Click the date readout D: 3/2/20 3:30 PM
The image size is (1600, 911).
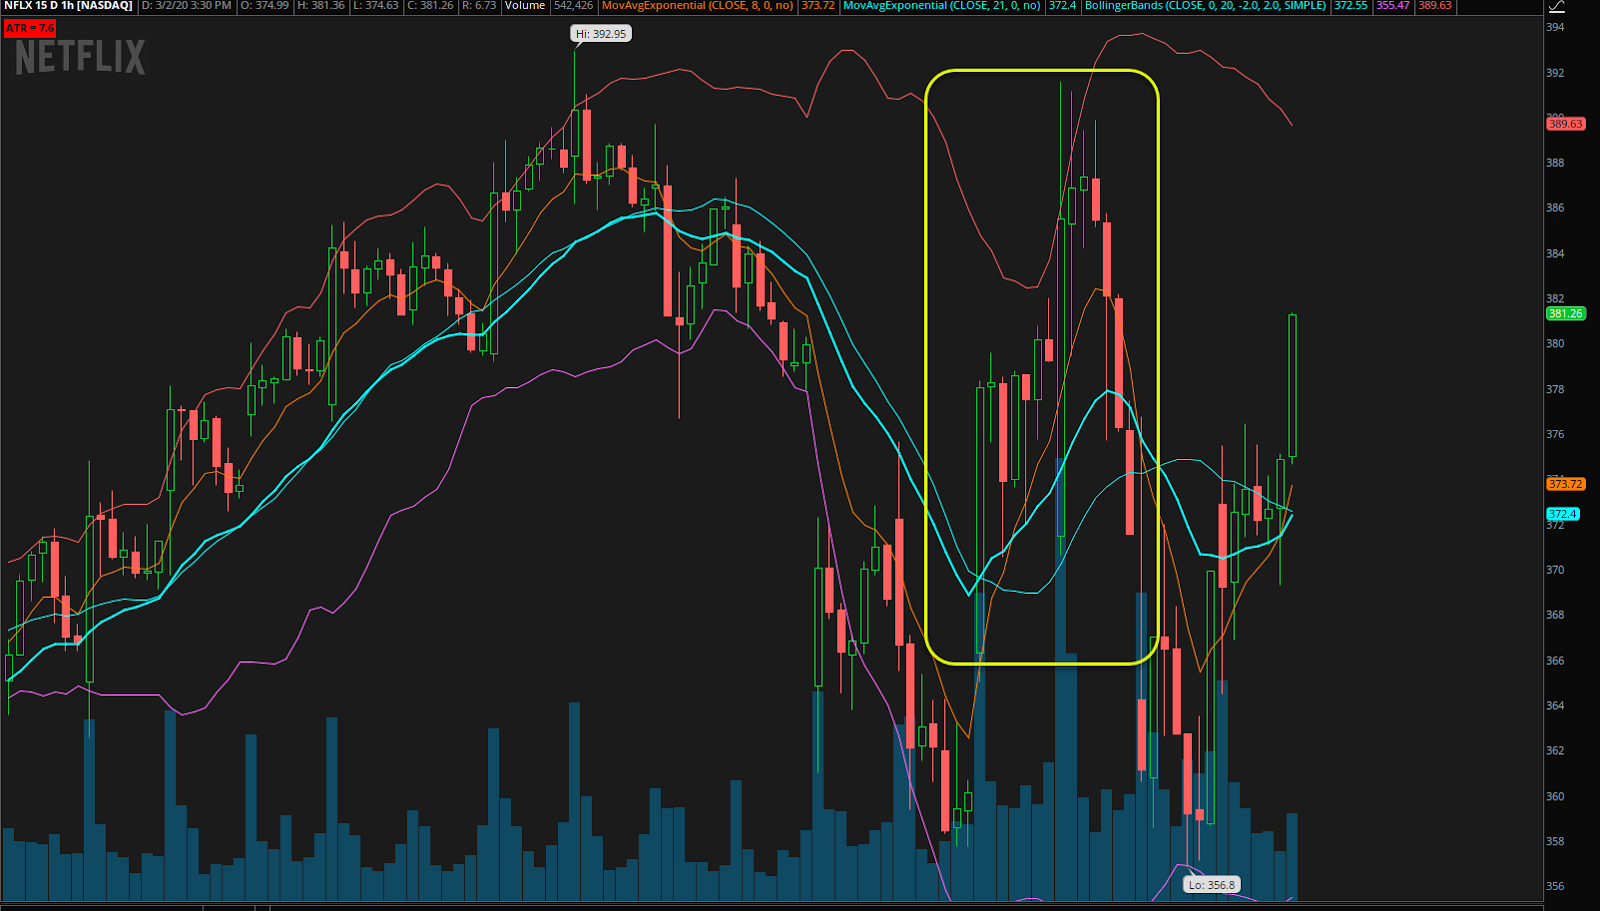tap(187, 6)
